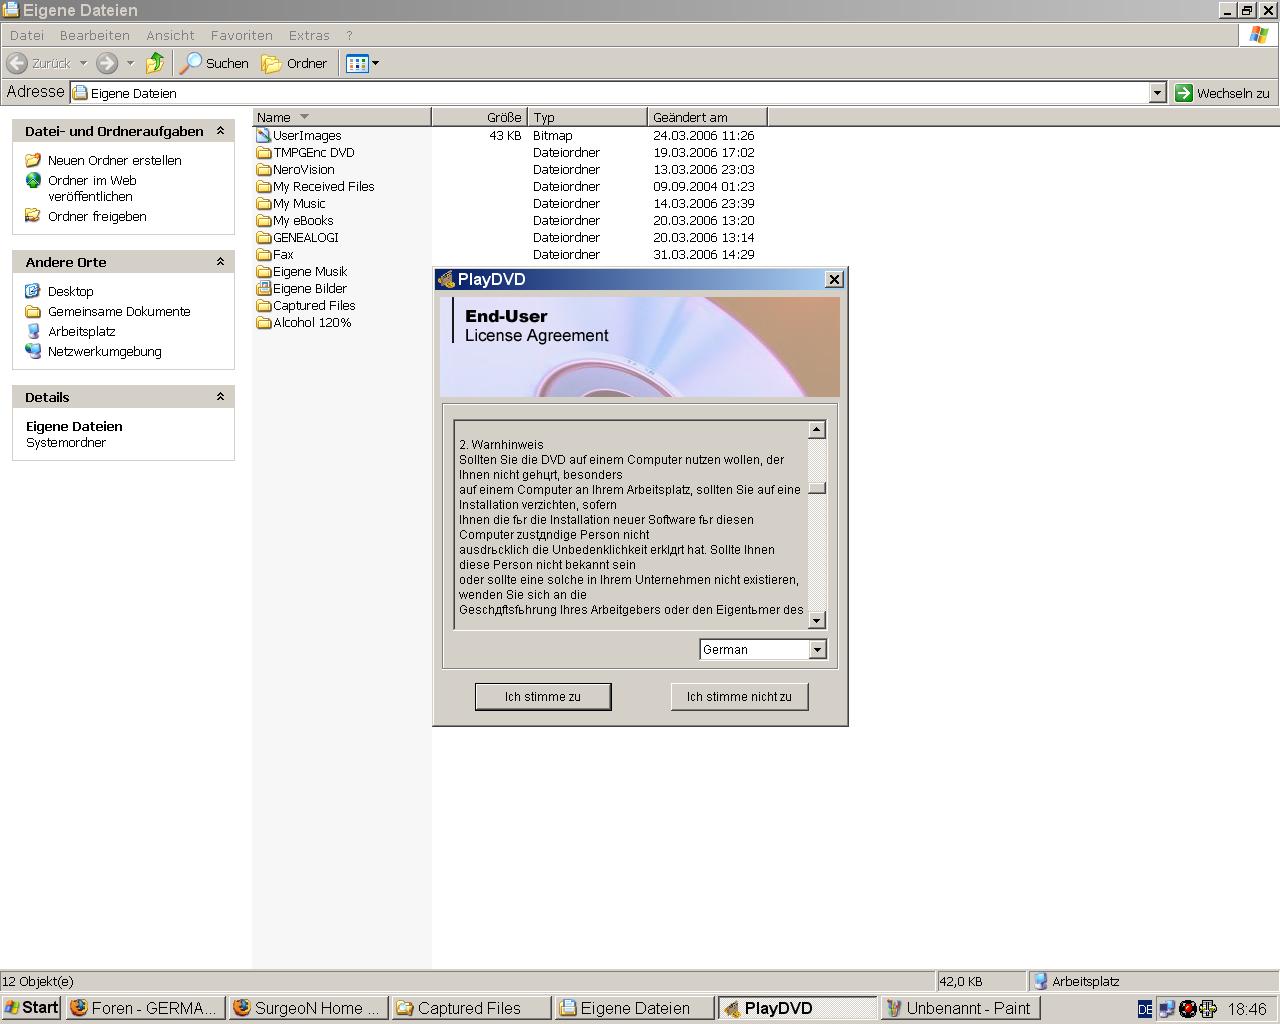Sort by the Typ column header
Viewport: 1280px width, 1024px height.
[588, 117]
